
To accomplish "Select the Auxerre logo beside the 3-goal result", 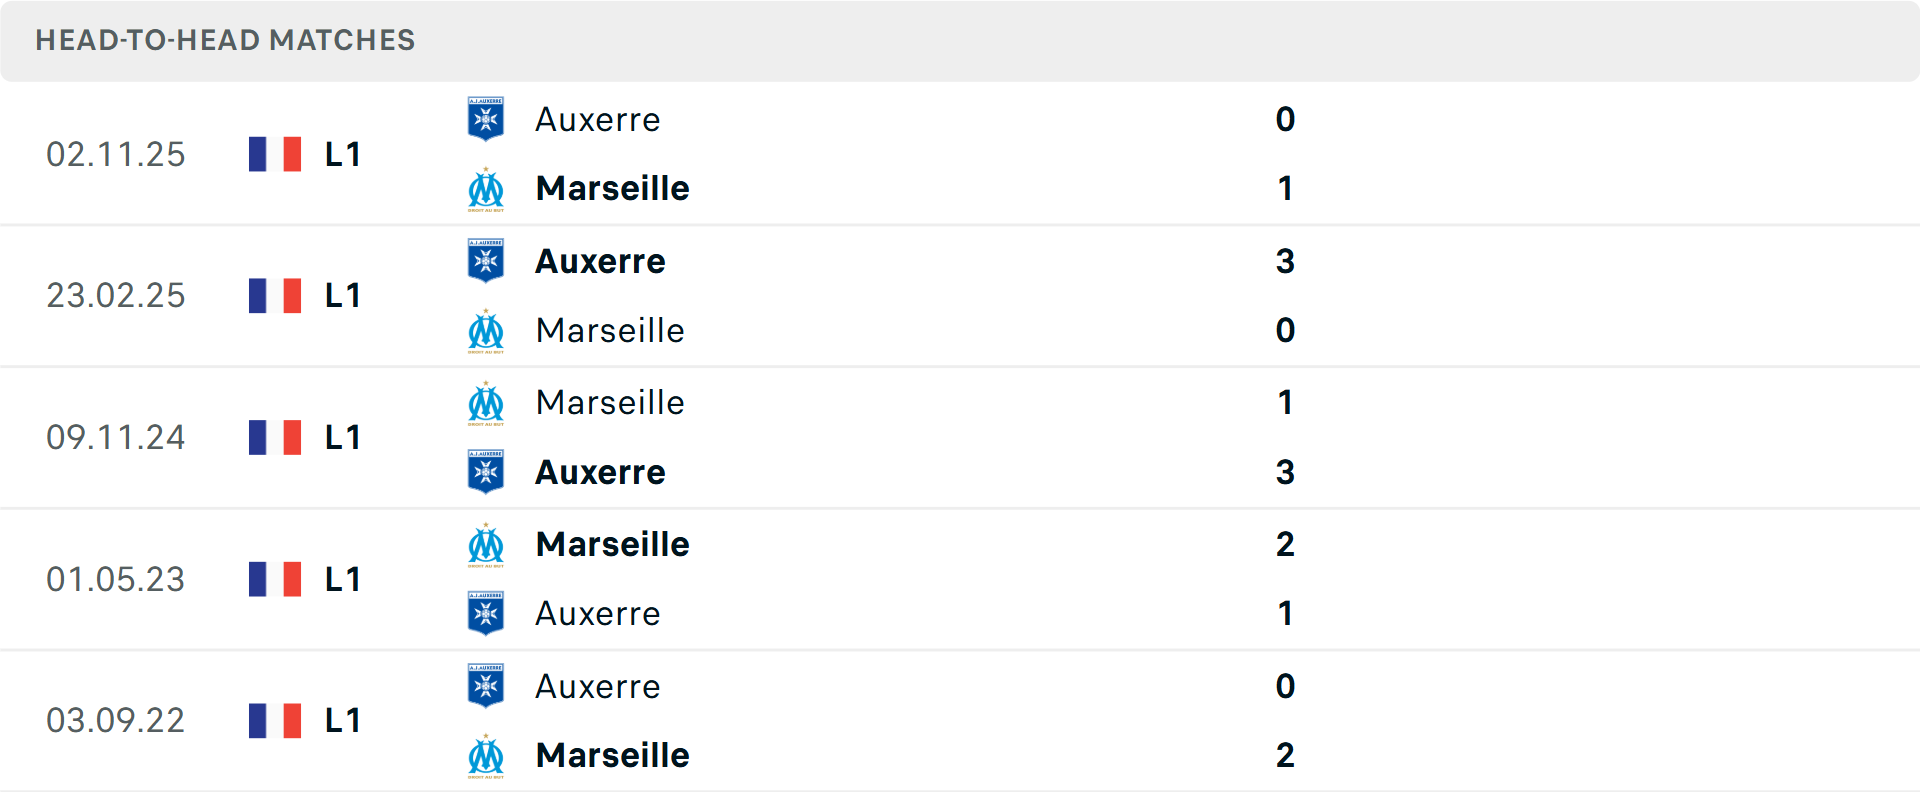I will [485, 471].
